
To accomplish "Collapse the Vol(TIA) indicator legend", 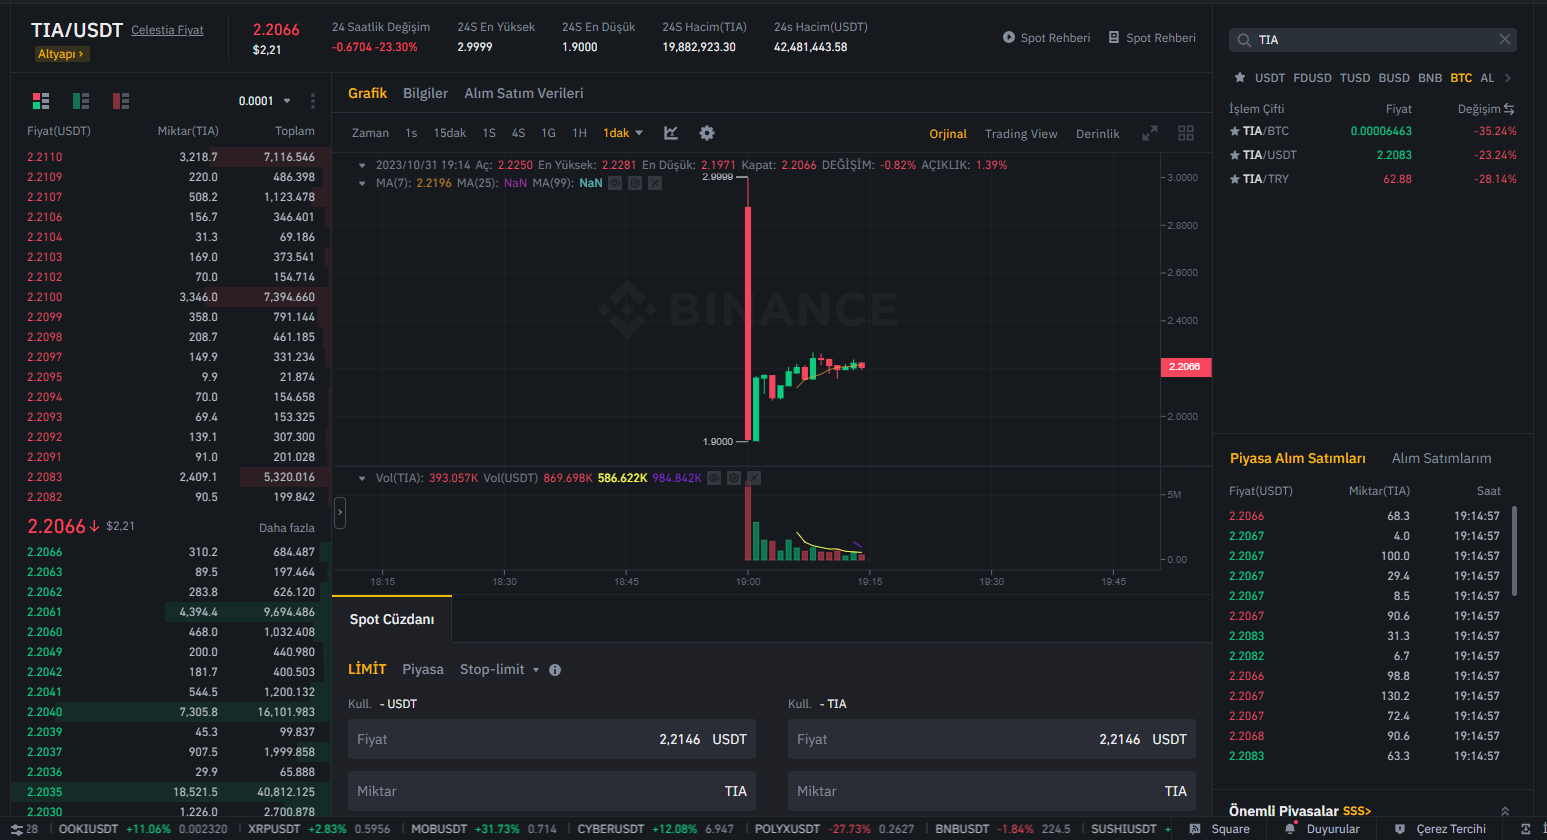I will (x=362, y=478).
